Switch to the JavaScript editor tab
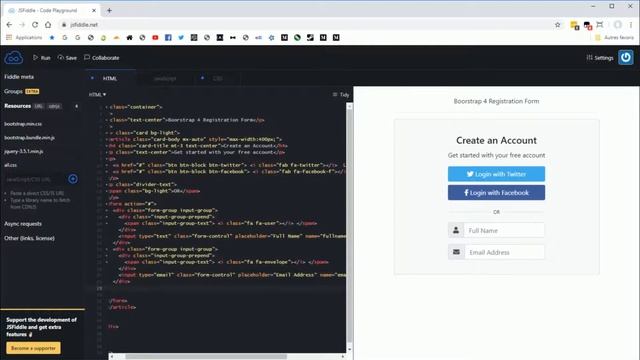 (x=165, y=78)
